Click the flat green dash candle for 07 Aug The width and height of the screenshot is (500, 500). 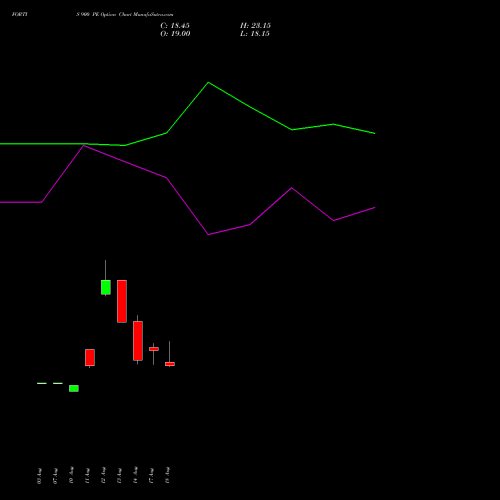(x=58, y=383)
